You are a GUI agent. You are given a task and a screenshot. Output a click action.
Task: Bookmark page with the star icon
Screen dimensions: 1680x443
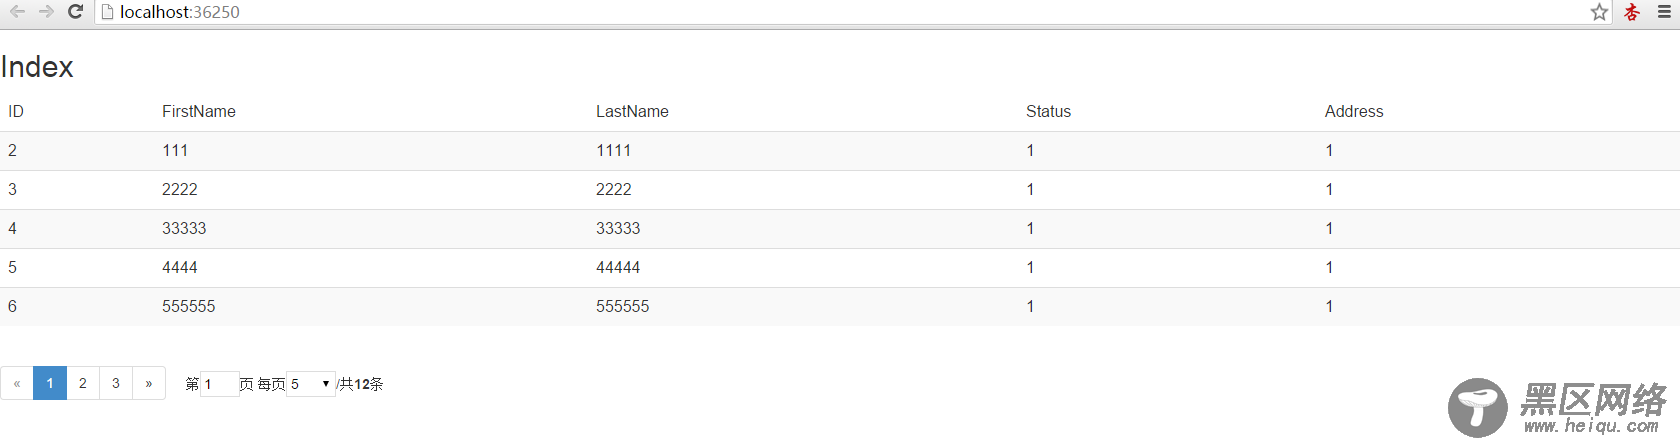[x=1599, y=12]
